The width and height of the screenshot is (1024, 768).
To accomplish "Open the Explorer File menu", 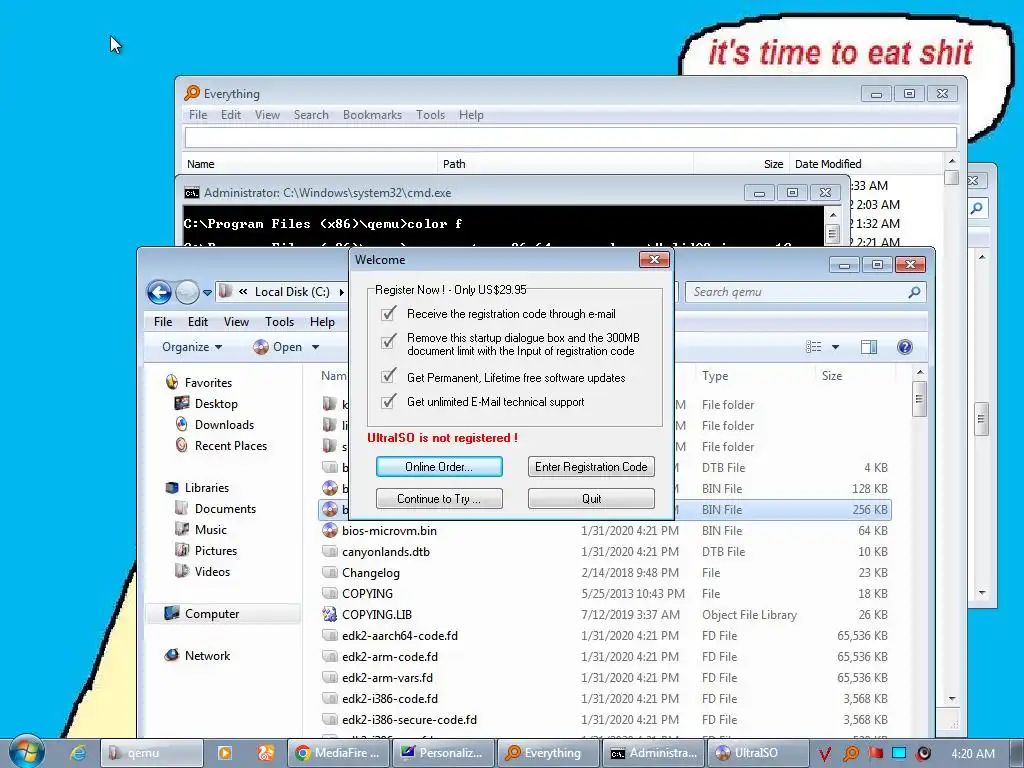I will [163, 322].
